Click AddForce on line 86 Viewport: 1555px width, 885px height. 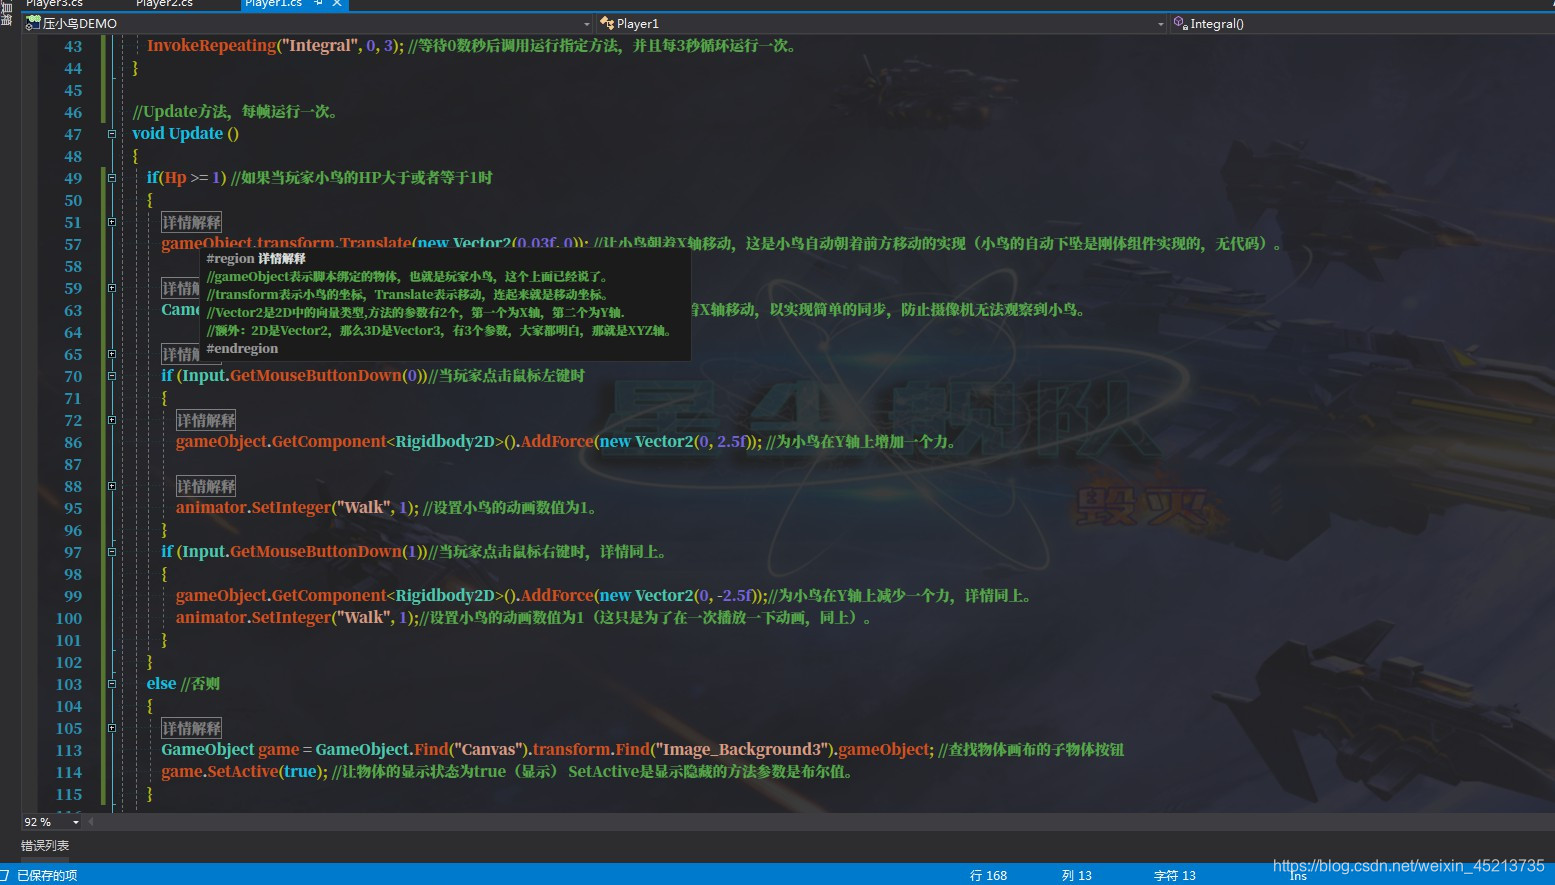point(557,442)
